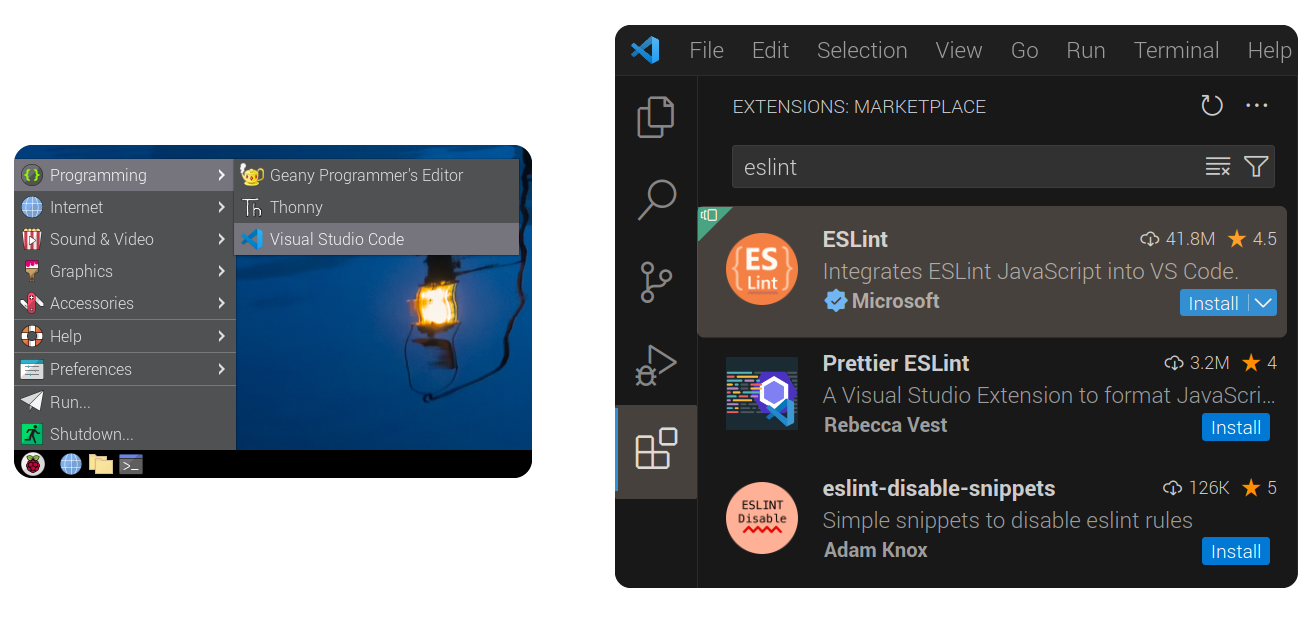Screen dimensions: 1315x617
Task: Click the Run paper plane icon
Action: pyautogui.click(x=32, y=402)
